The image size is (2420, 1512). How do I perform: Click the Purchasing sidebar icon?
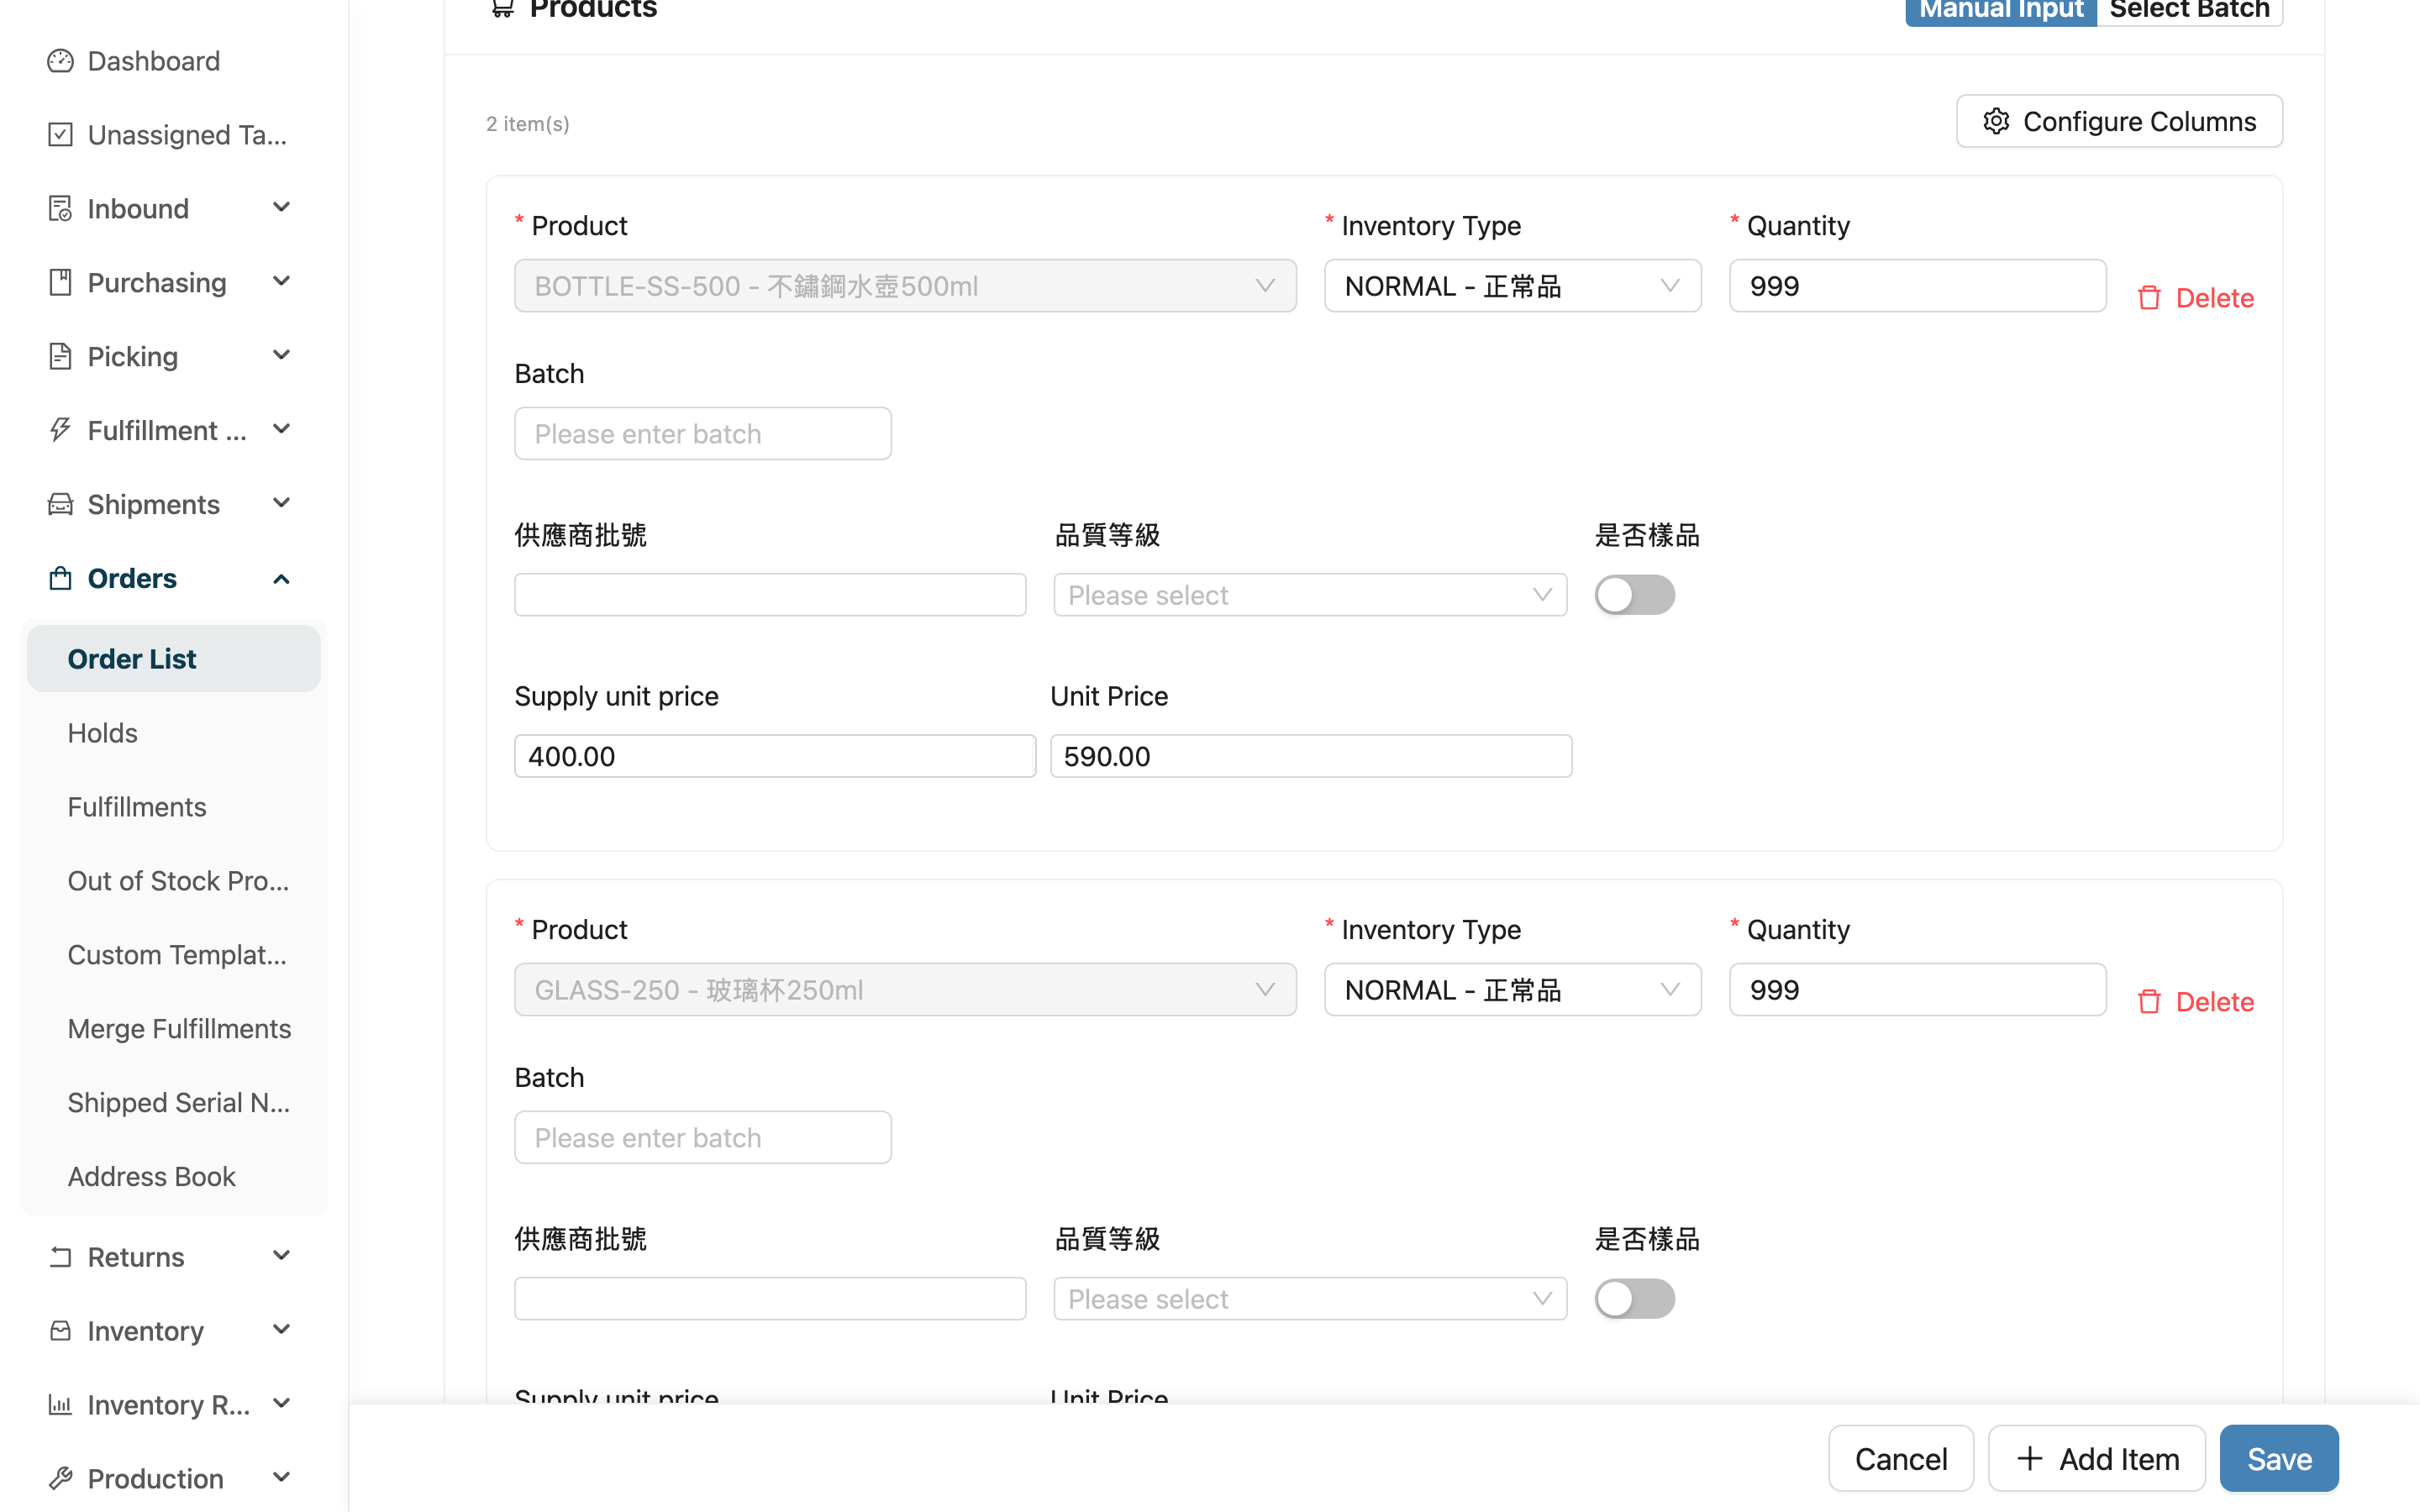click(x=60, y=283)
